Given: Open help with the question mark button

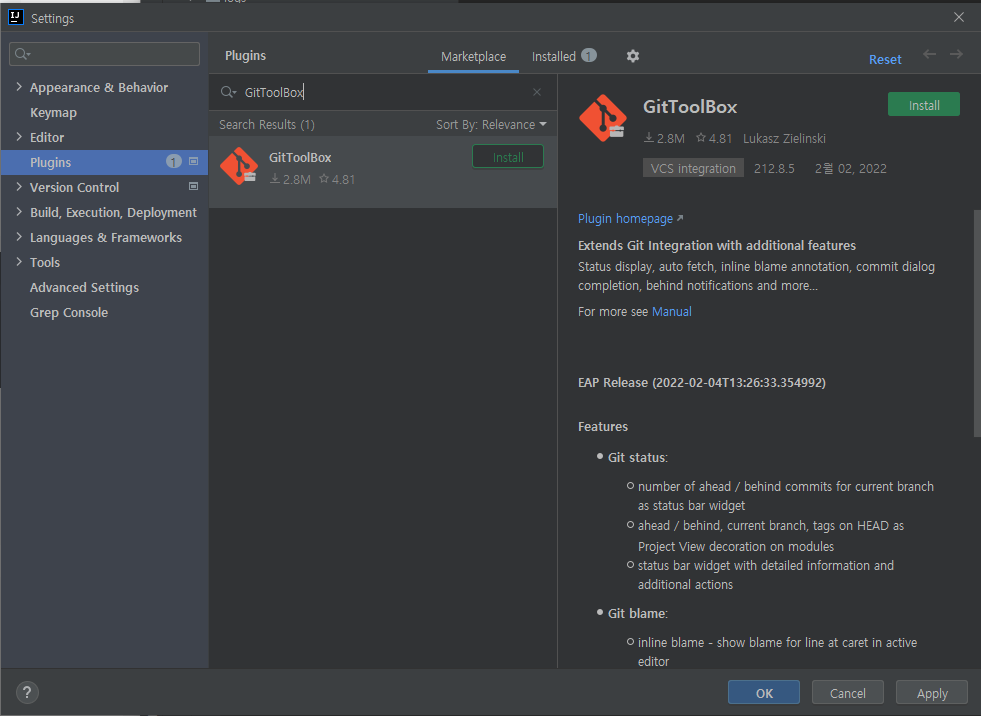Looking at the screenshot, I should [27, 692].
